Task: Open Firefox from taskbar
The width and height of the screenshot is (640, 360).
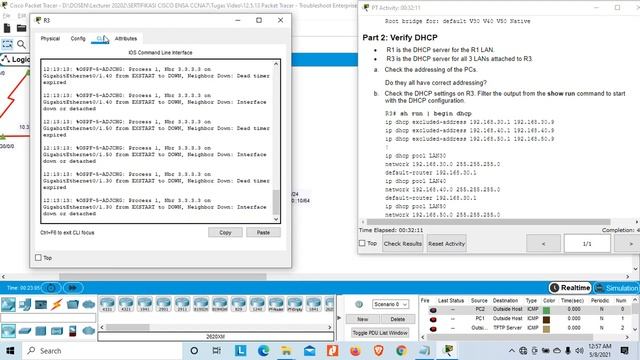Action: [x=355, y=351]
